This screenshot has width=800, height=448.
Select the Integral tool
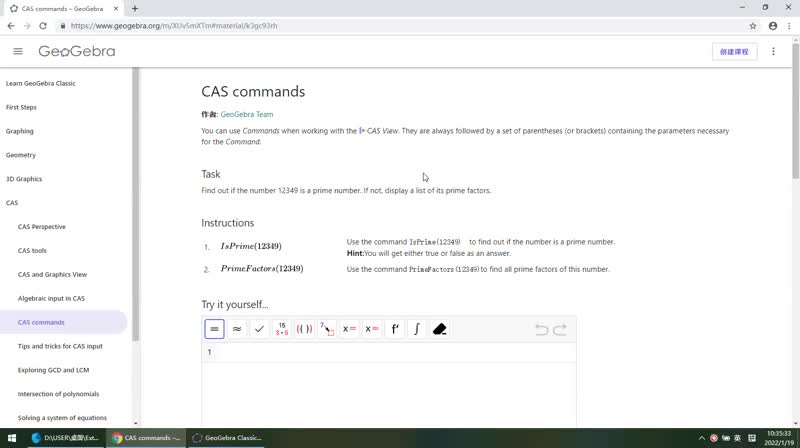(417, 329)
